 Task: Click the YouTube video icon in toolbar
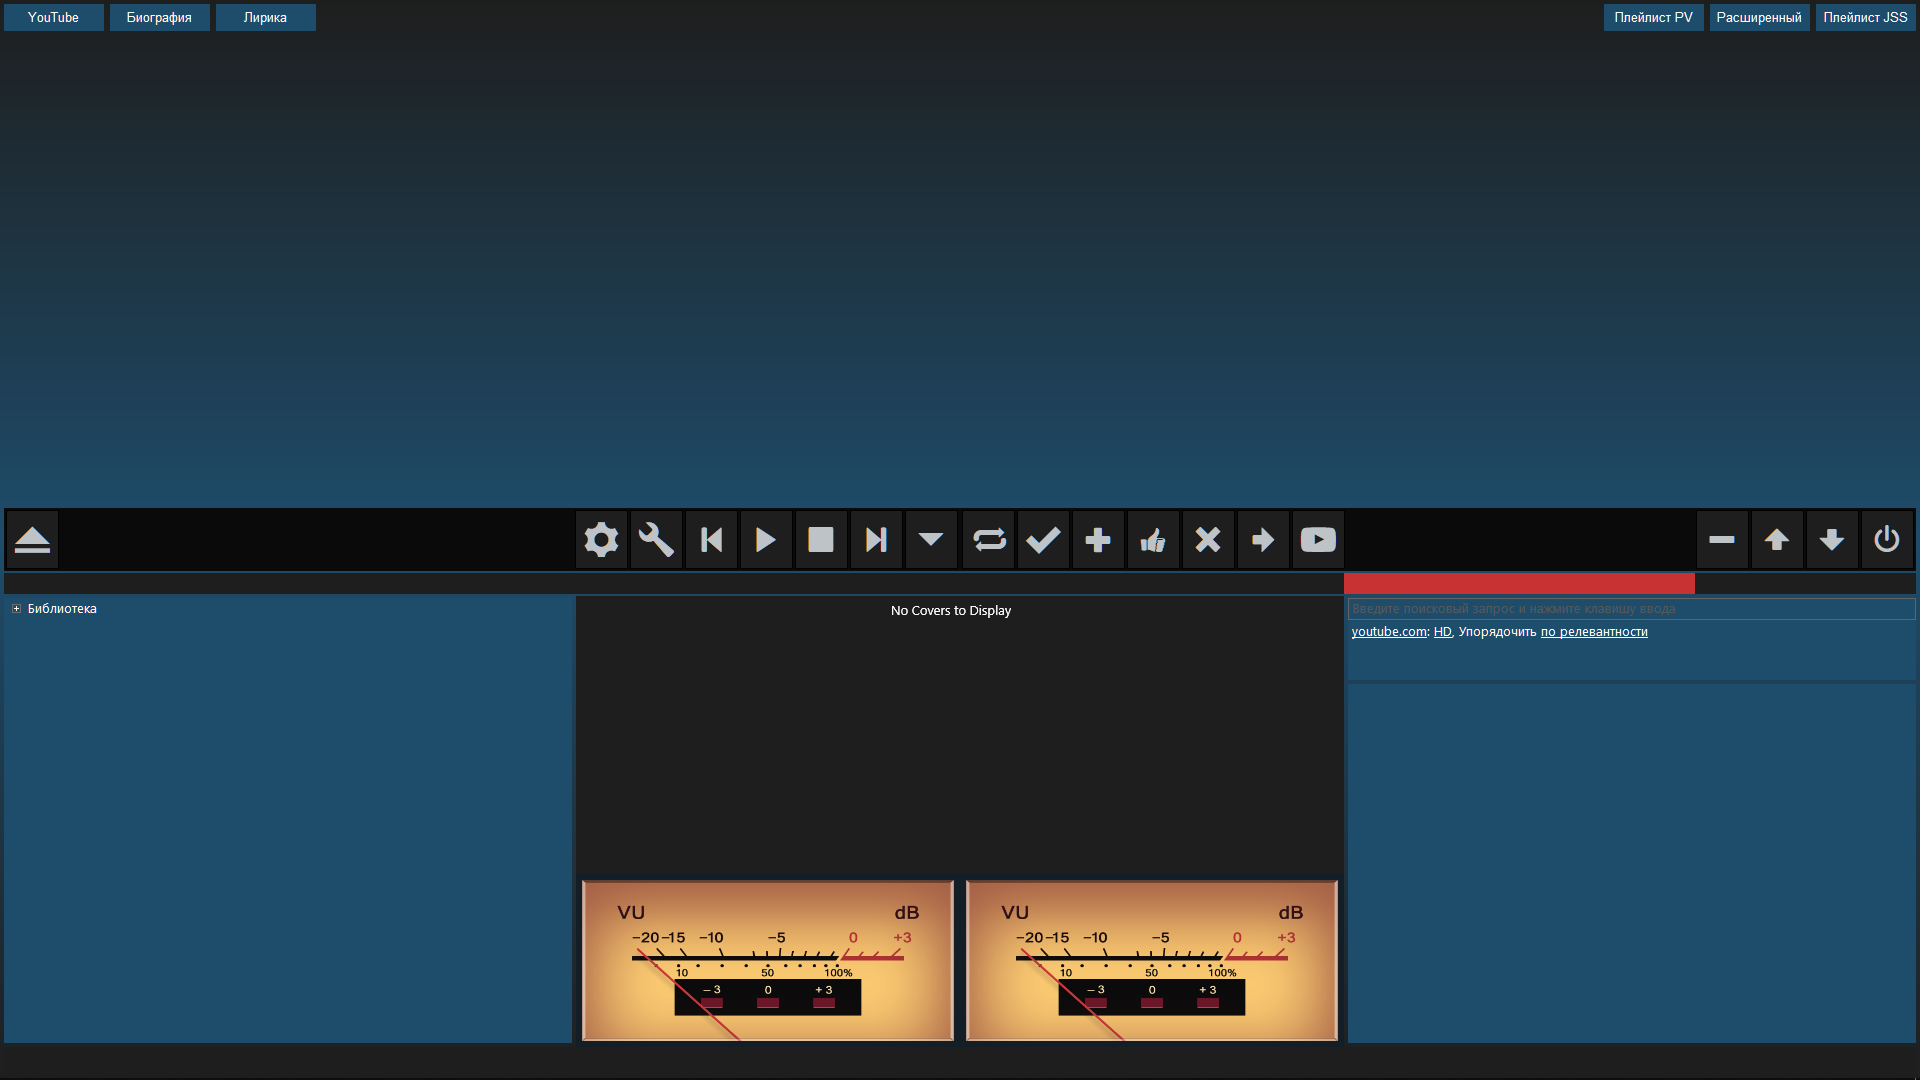[x=1318, y=540]
